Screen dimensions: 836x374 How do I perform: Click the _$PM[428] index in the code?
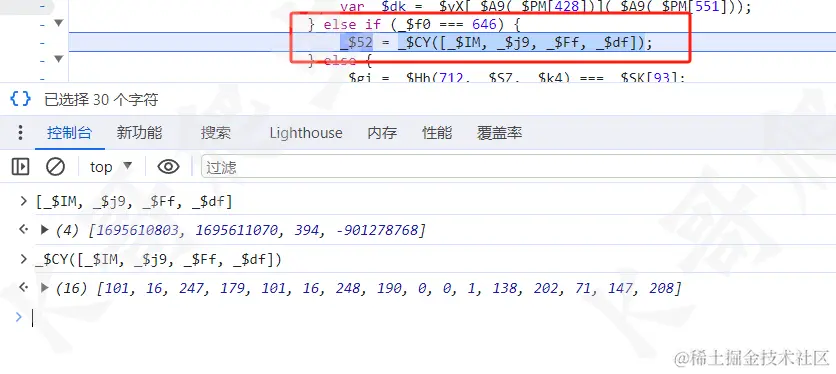[550, 7]
